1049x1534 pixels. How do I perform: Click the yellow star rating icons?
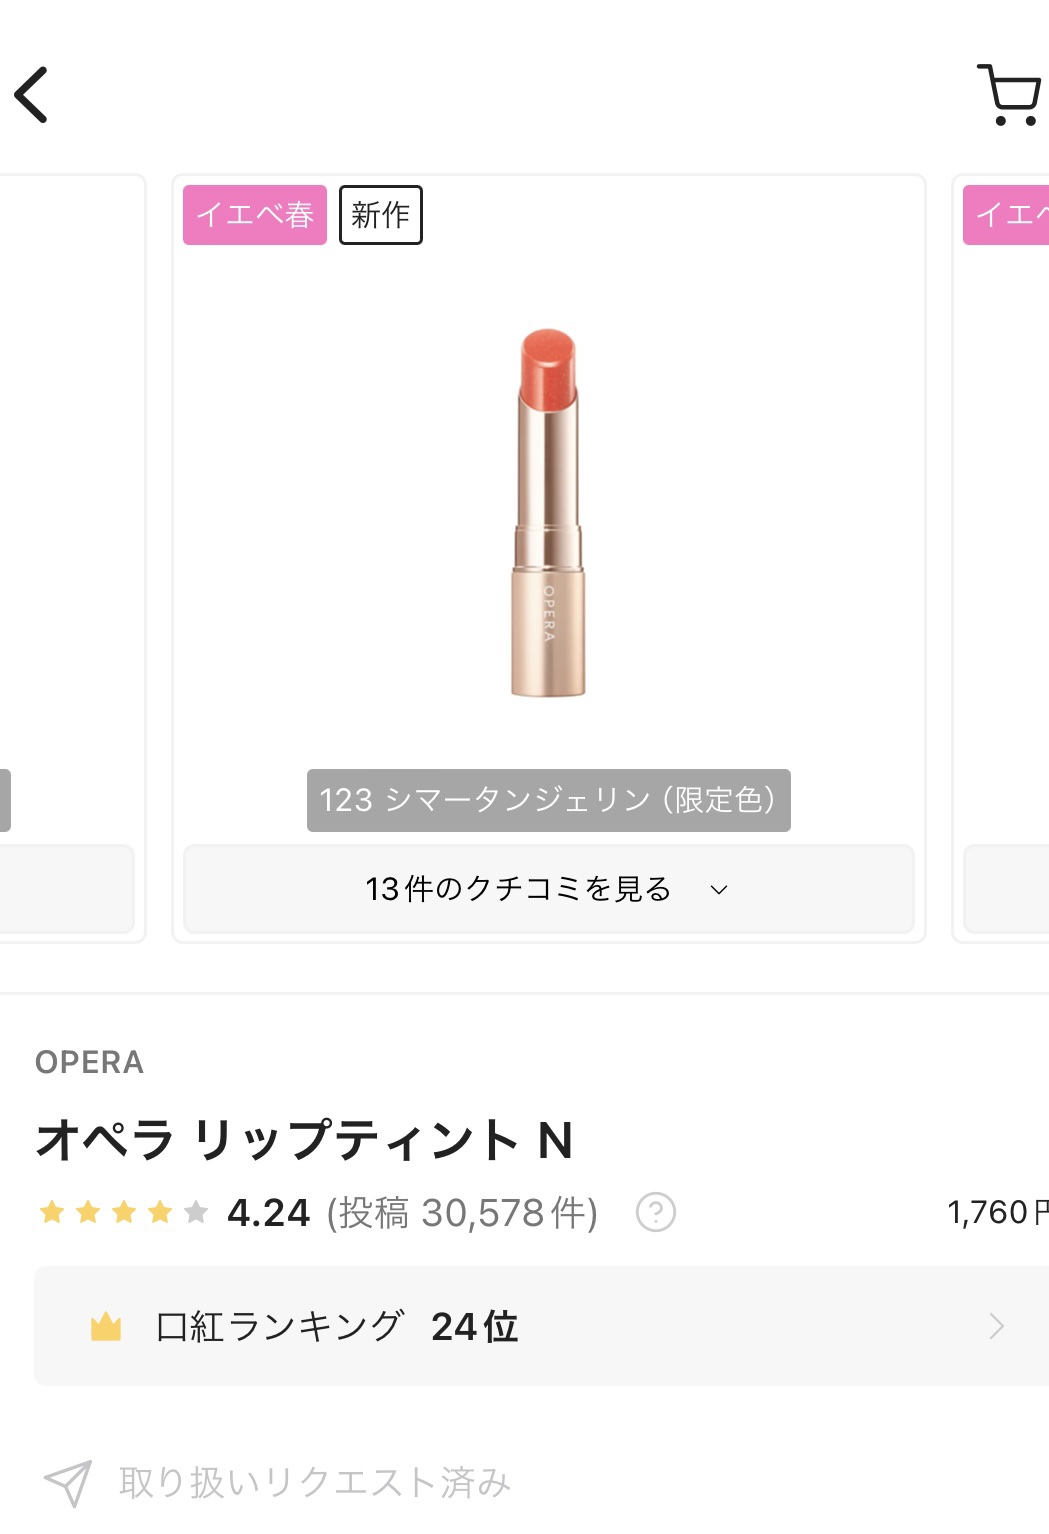[x=123, y=1213]
